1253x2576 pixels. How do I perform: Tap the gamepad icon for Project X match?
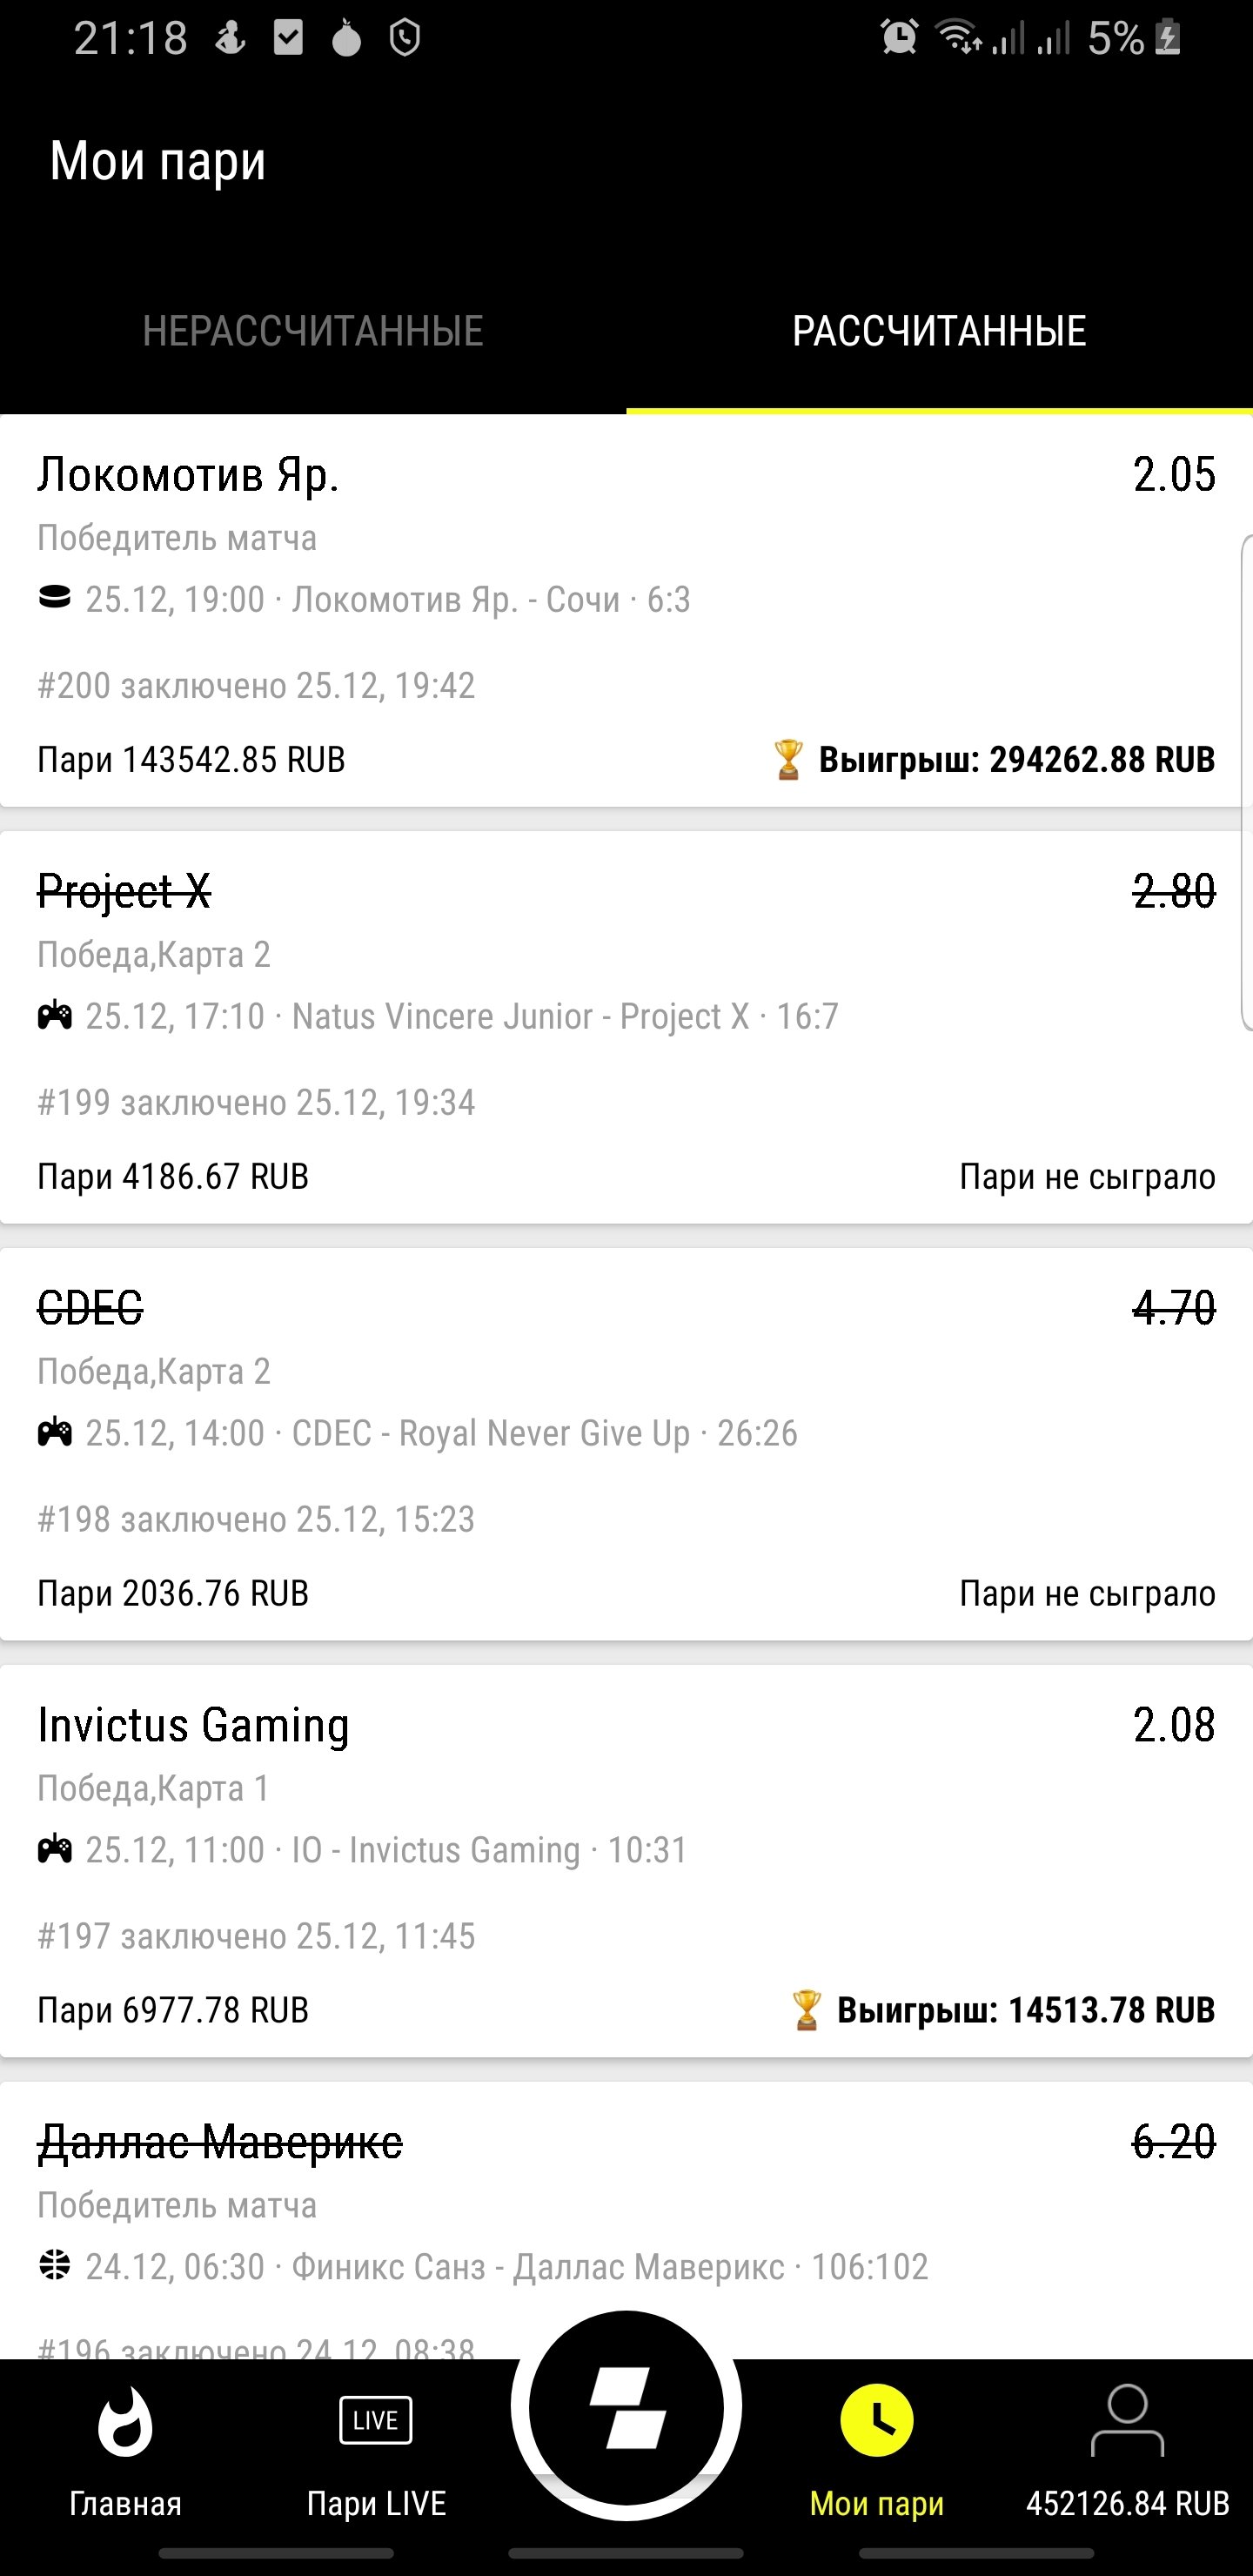pyautogui.click(x=55, y=1017)
